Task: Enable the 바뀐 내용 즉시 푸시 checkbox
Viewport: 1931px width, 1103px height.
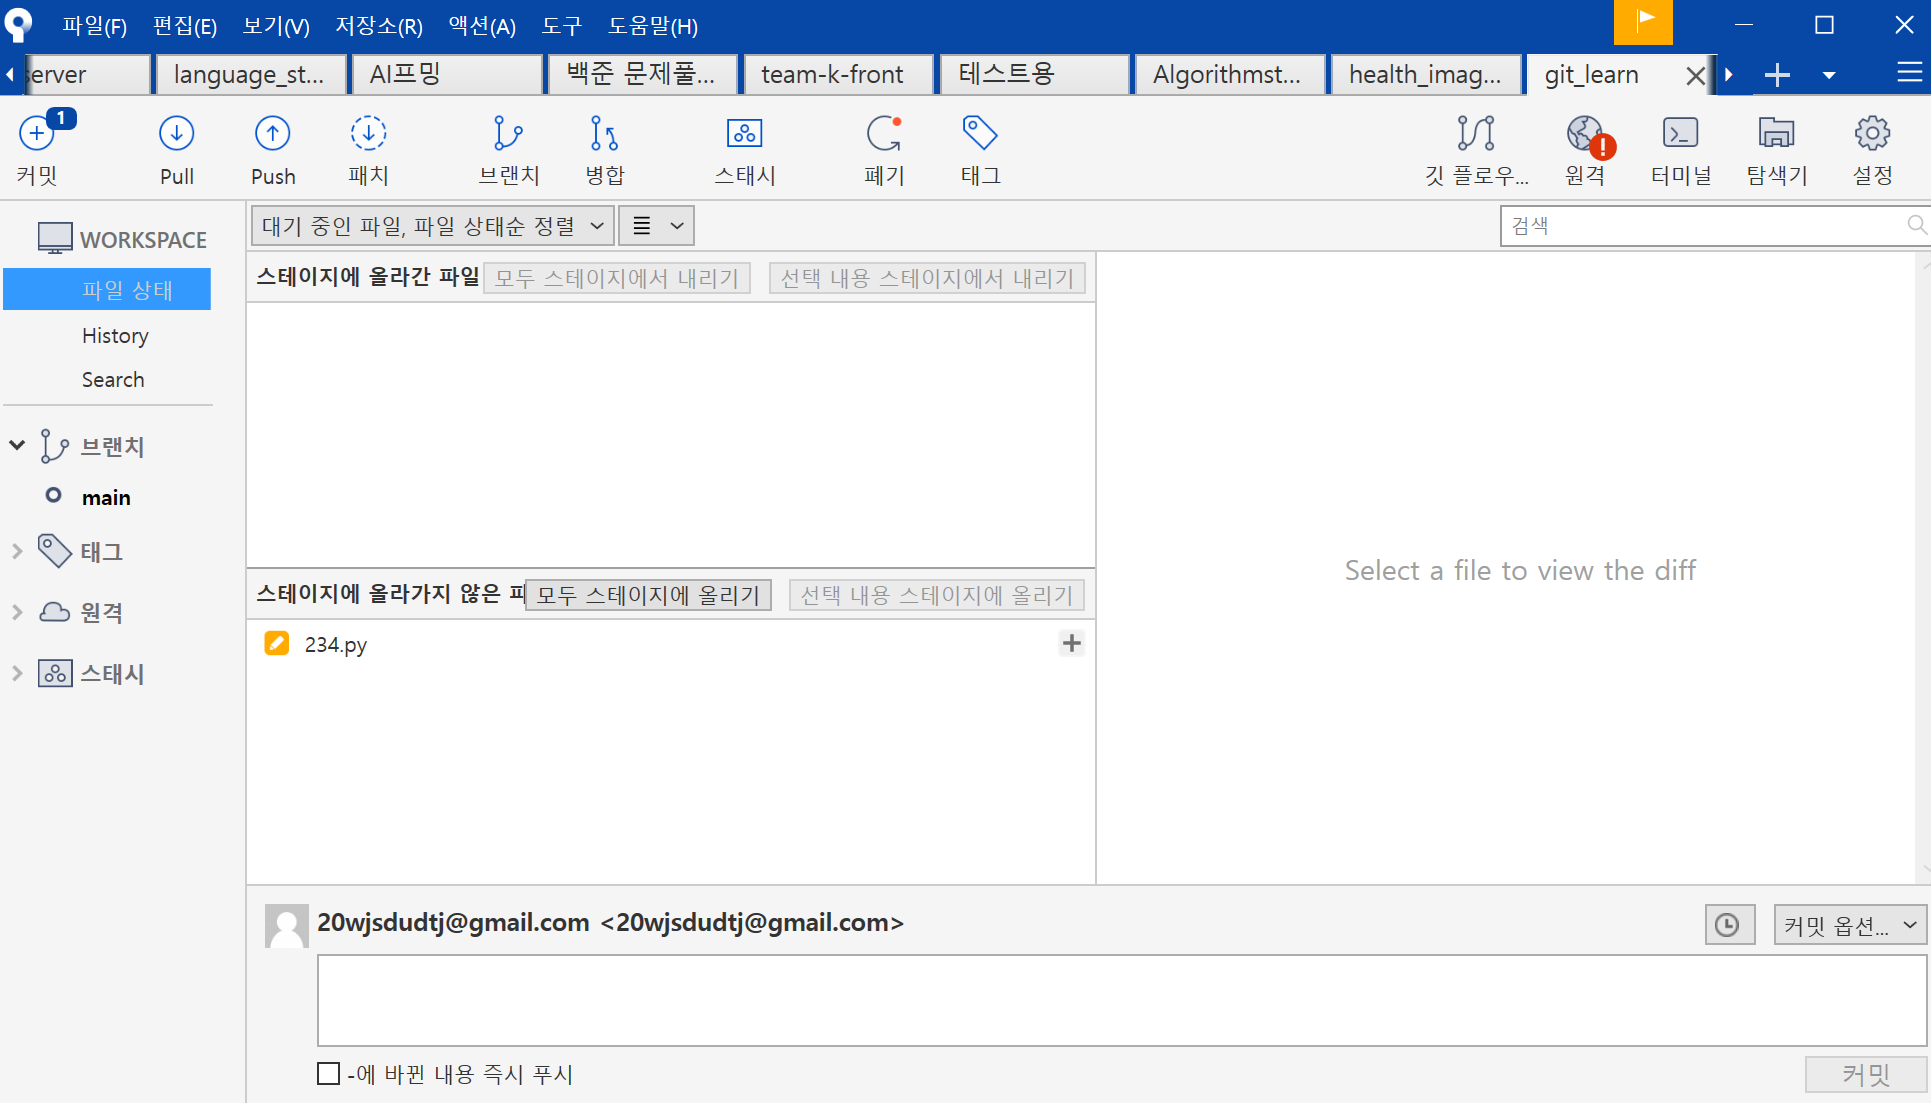Action: click(x=328, y=1074)
